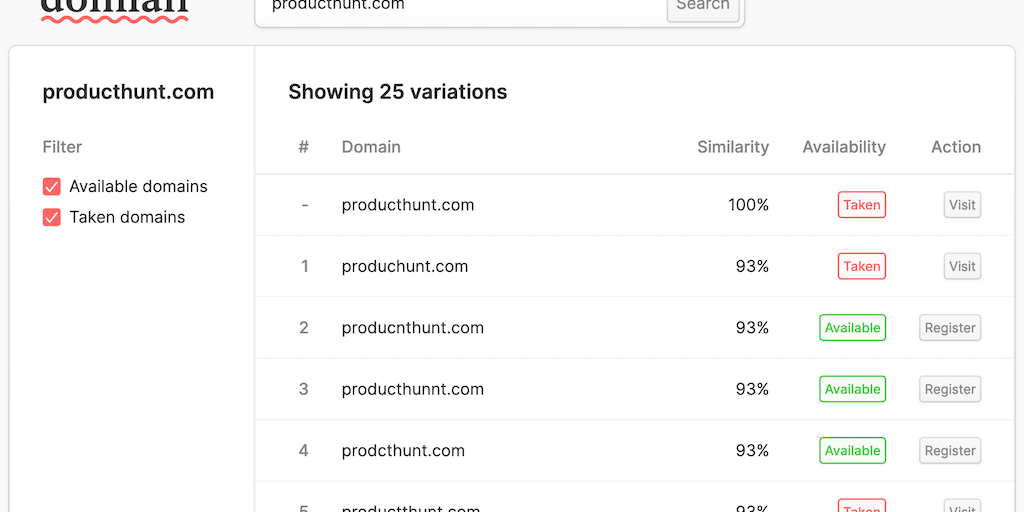
Task: Click the Available badge for producnthunt.com
Action: (x=852, y=328)
